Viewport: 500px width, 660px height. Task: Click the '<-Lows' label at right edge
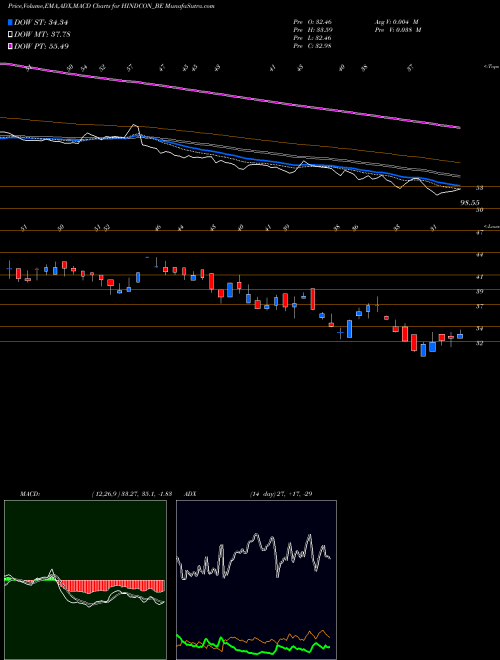(x=491, y=226)
